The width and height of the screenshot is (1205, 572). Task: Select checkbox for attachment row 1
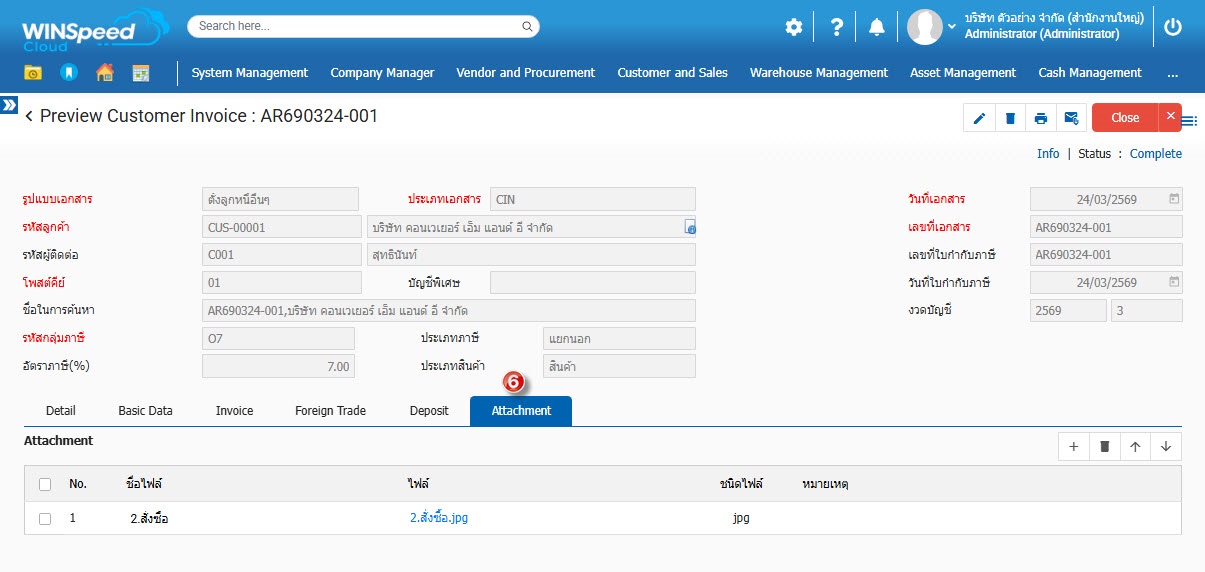click(45, 519)
